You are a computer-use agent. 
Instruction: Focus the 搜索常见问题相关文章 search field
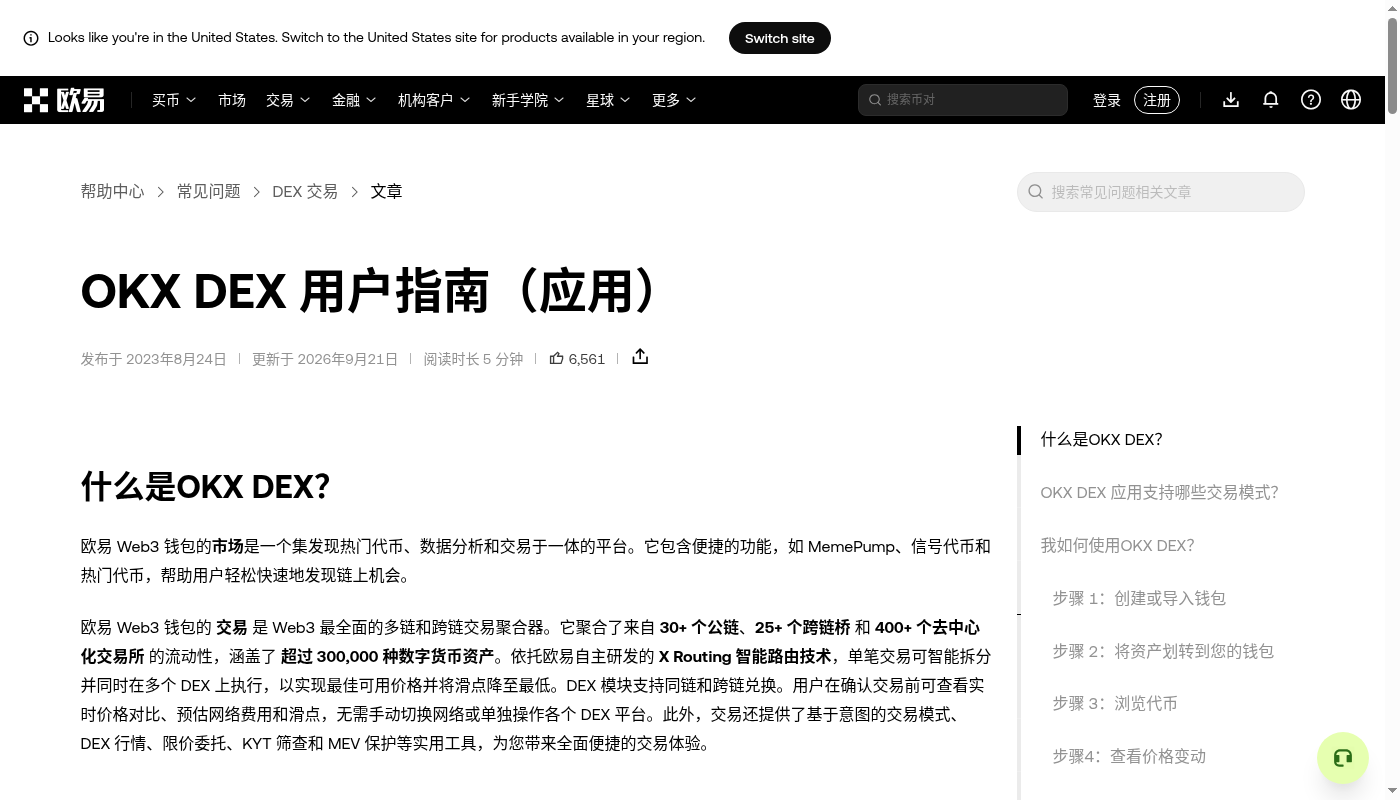tap(1161, 192)
